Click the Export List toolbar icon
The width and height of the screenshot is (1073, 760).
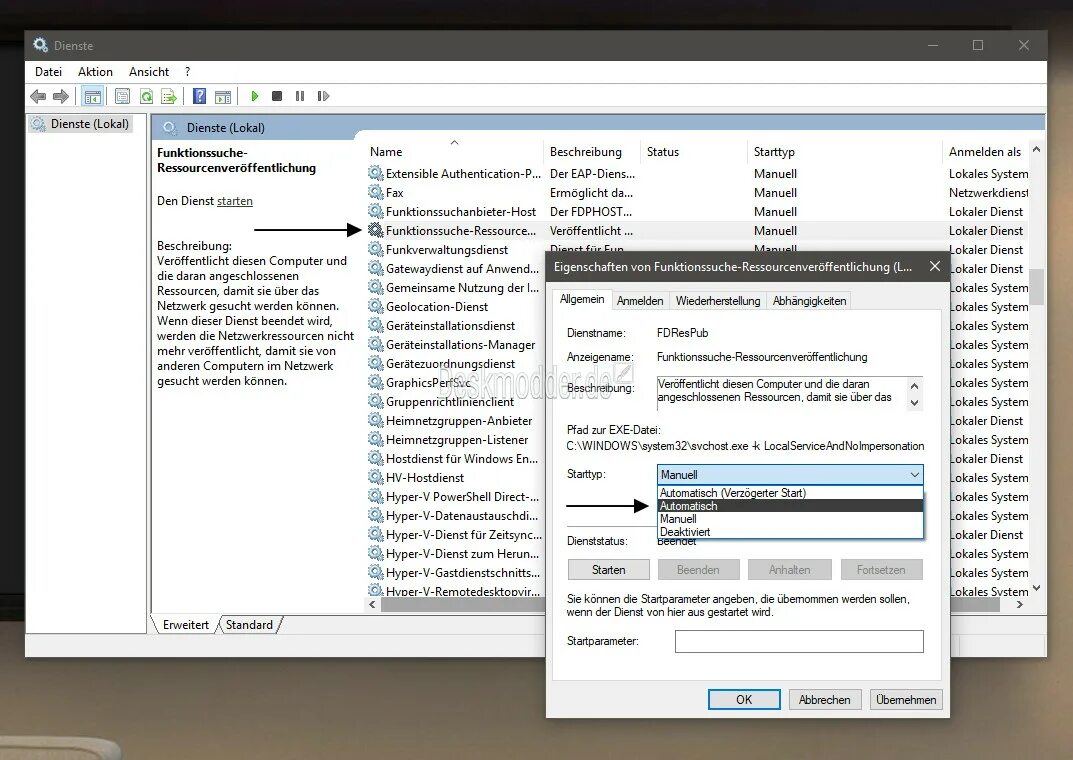click(x=169, y=95)
